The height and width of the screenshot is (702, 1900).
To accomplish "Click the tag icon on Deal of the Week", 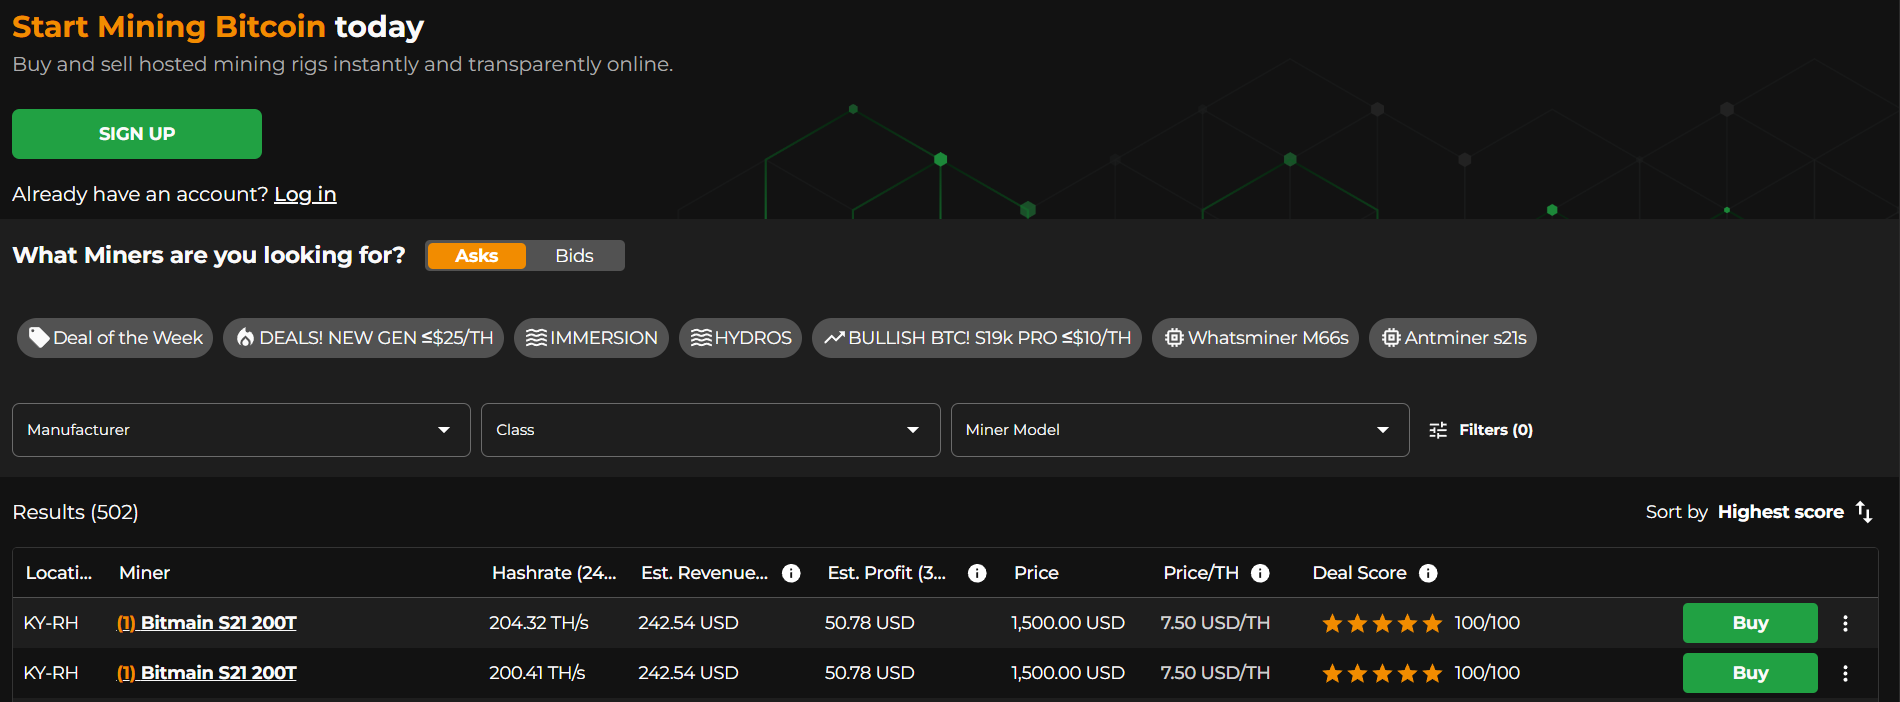I will (39, 338).
